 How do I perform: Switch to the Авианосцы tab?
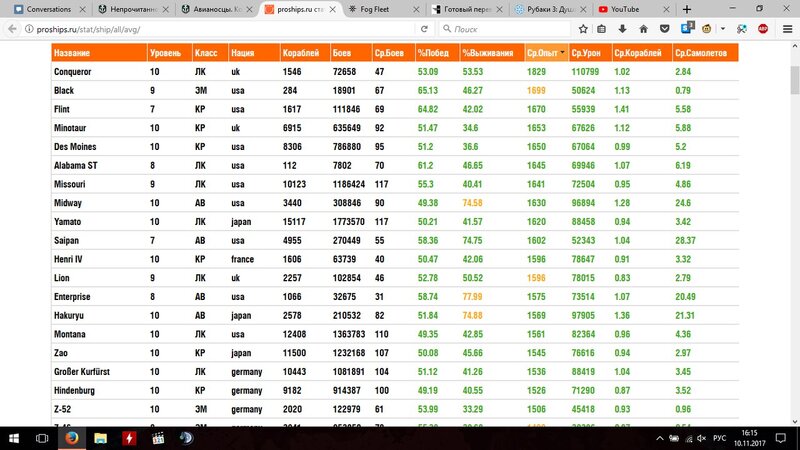pos(216,9)
